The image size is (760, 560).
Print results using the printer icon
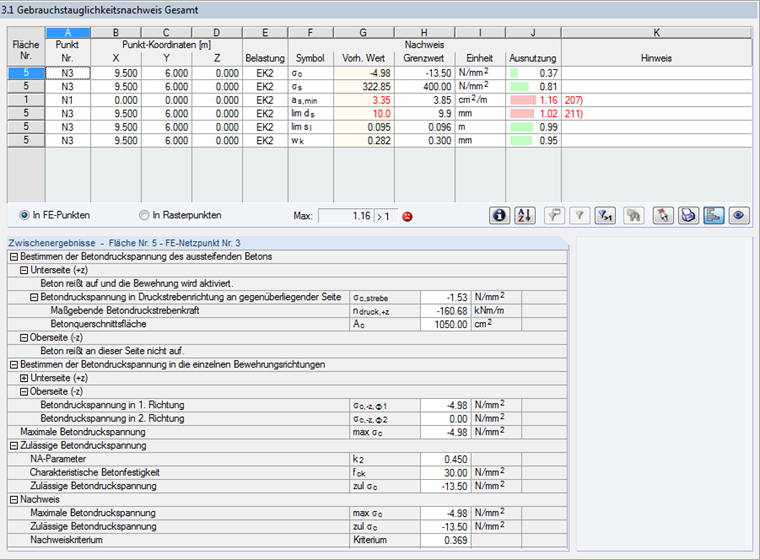coord(688,215)
